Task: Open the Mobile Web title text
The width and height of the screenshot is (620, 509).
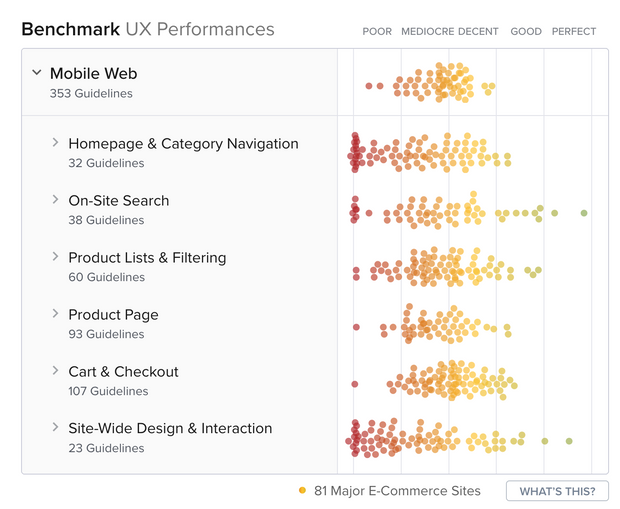Action: tap(93, 73)
